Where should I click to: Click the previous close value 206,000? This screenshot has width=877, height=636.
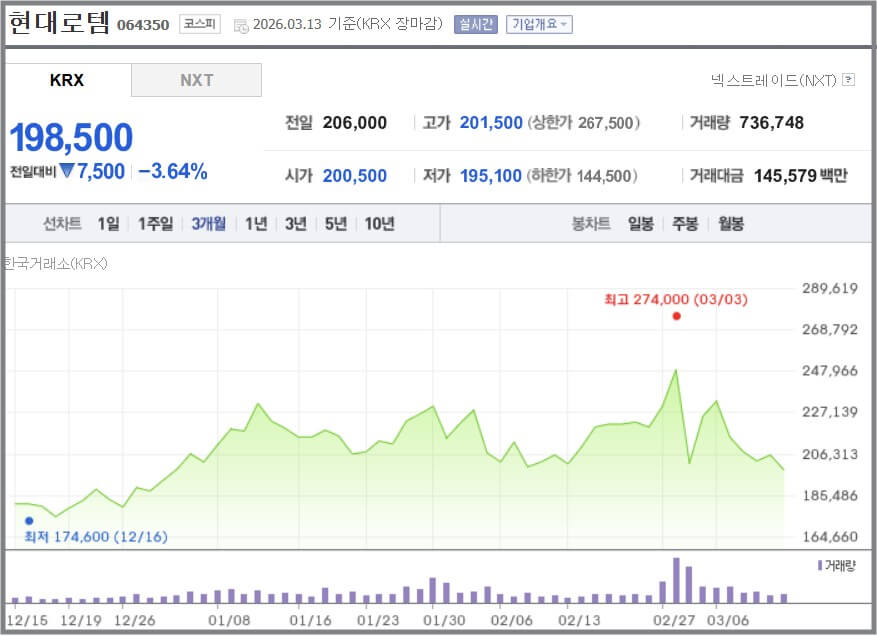[x=355, y=123]
